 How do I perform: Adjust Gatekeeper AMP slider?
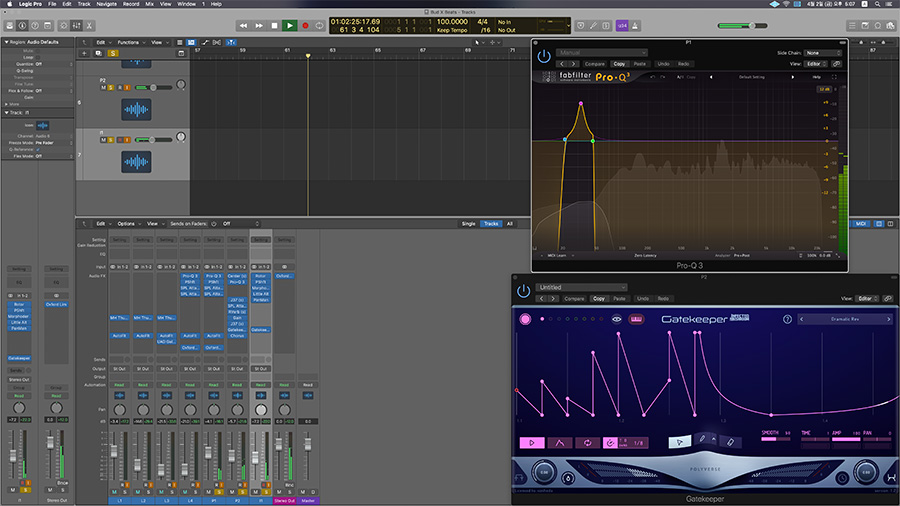pos(847,439)
